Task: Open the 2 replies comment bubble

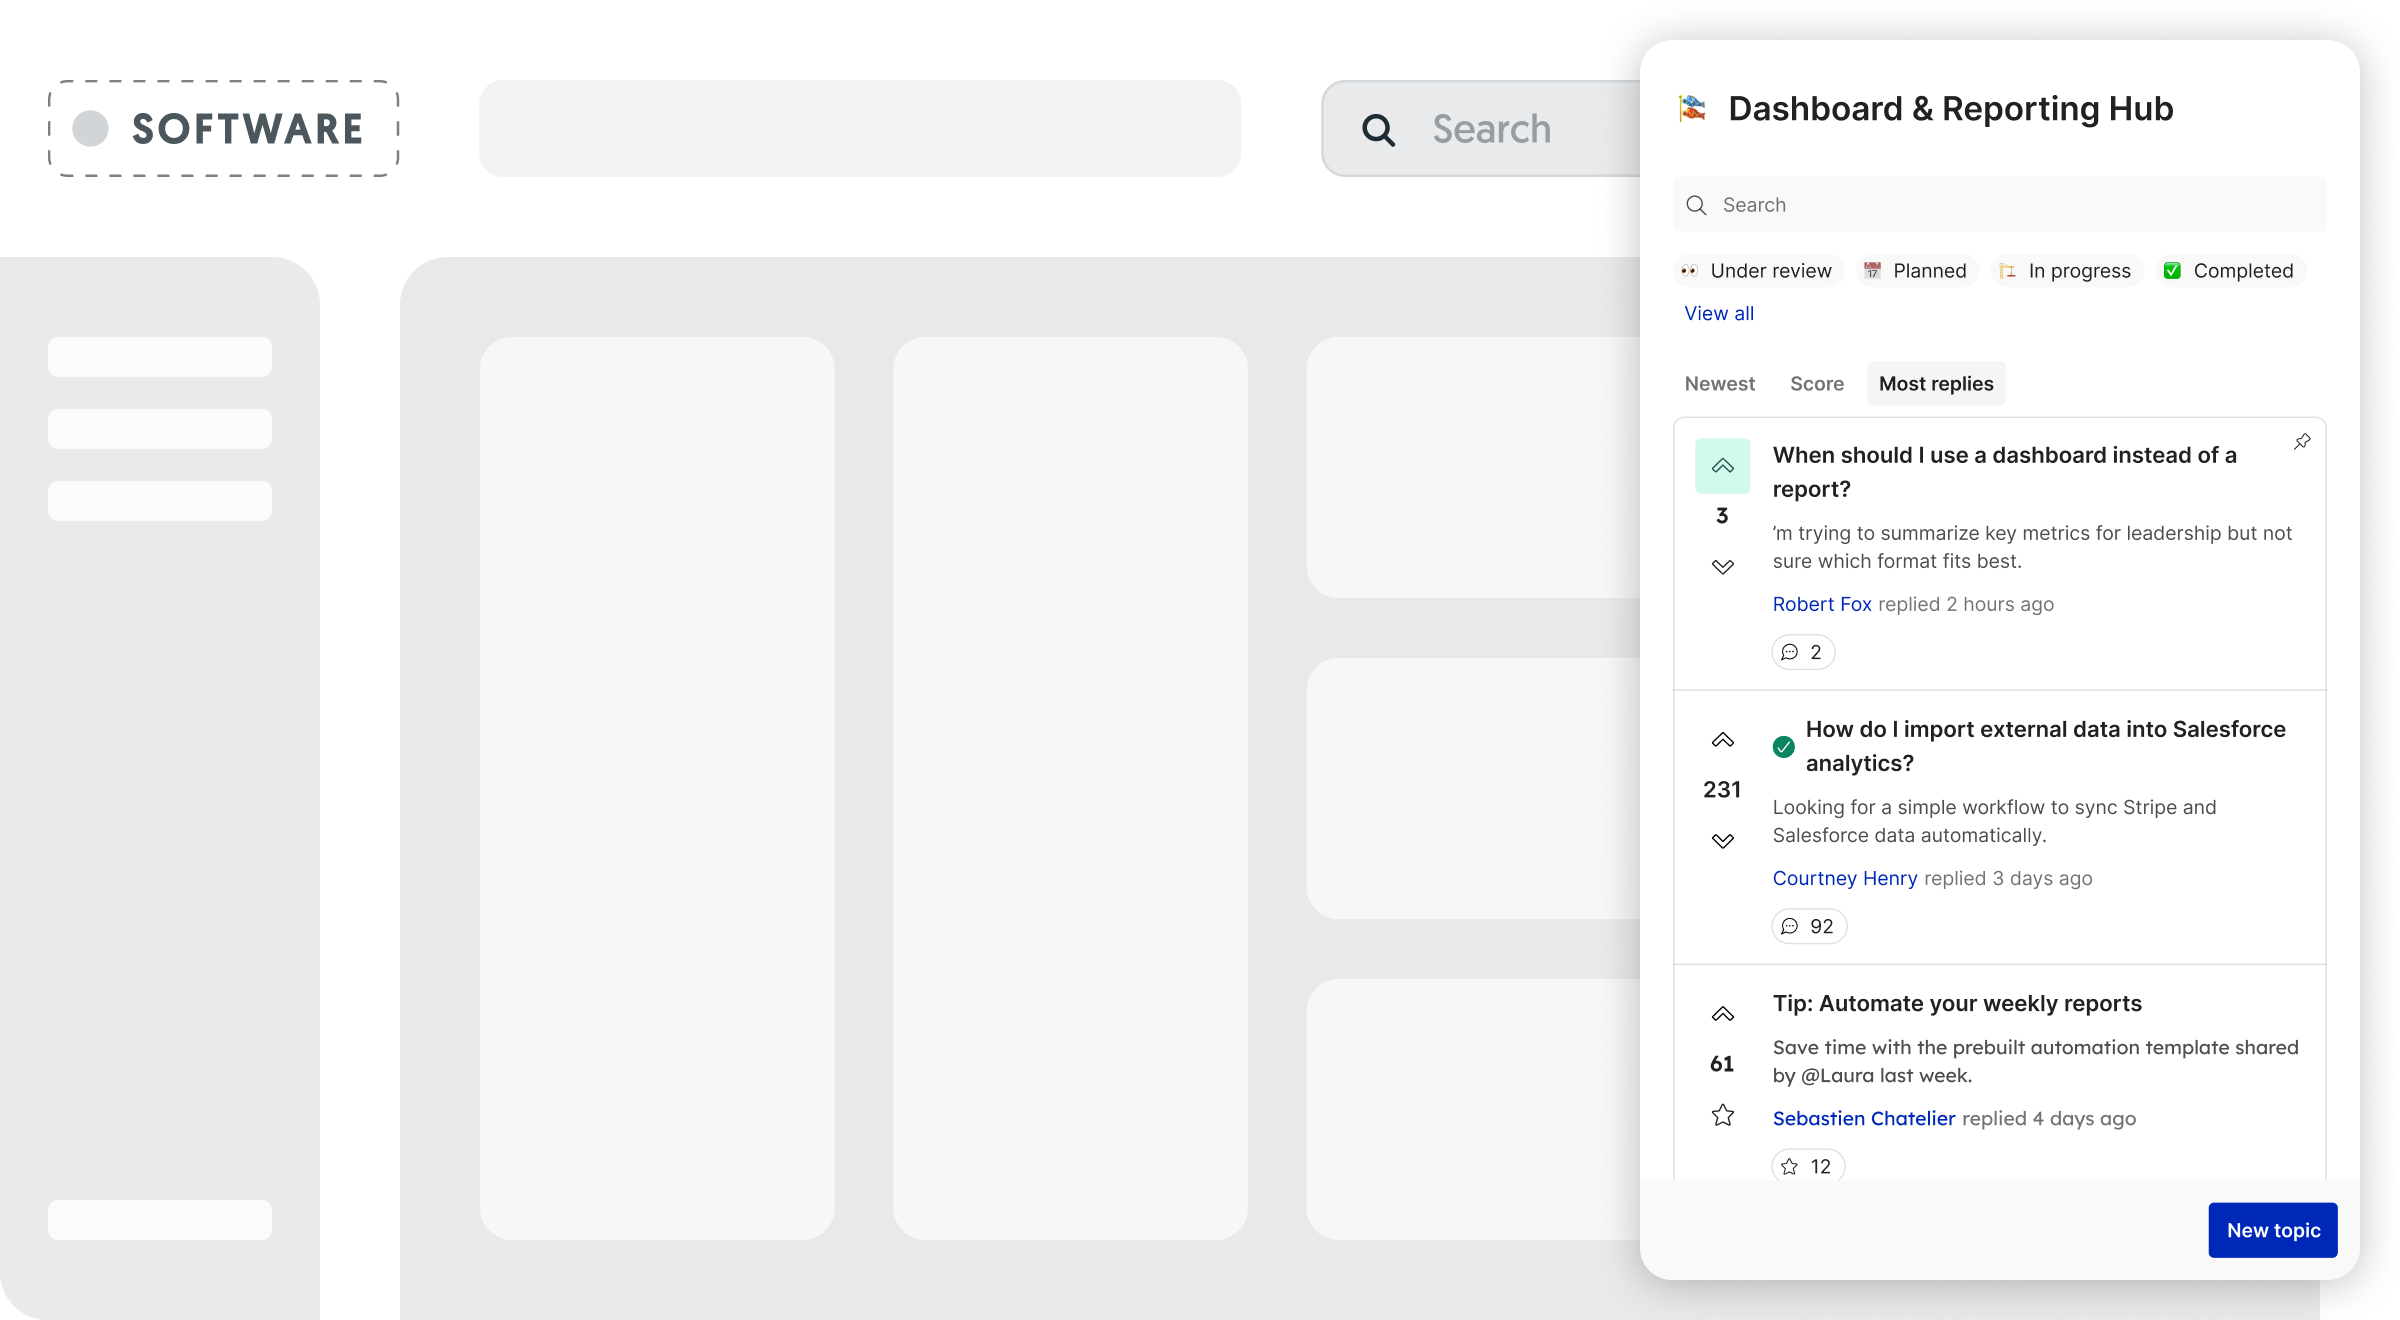Action: [1803, 652]
